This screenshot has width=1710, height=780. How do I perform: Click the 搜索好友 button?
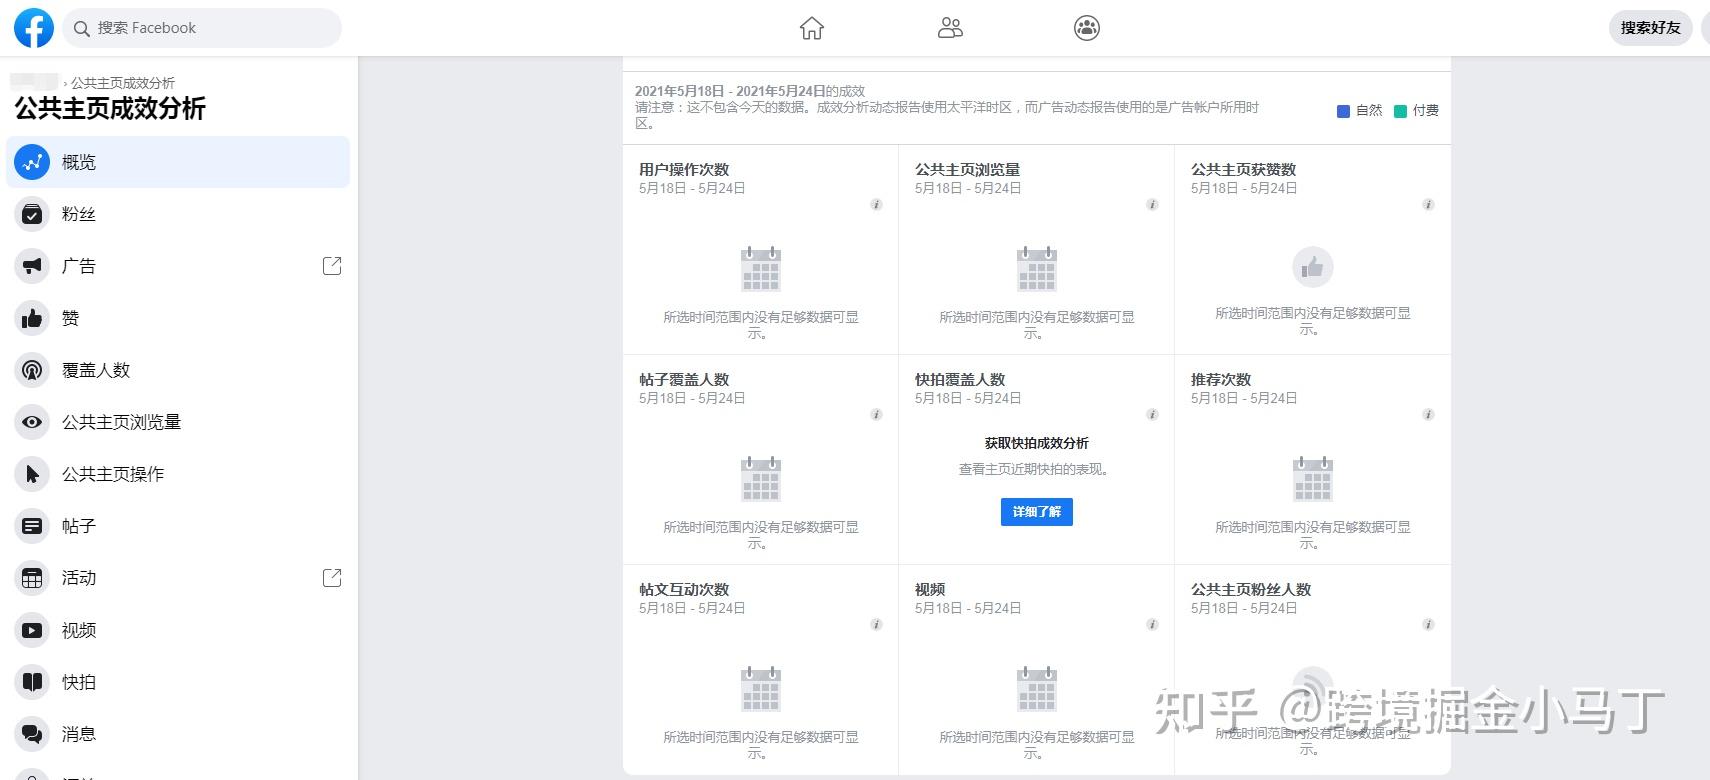1650,28
